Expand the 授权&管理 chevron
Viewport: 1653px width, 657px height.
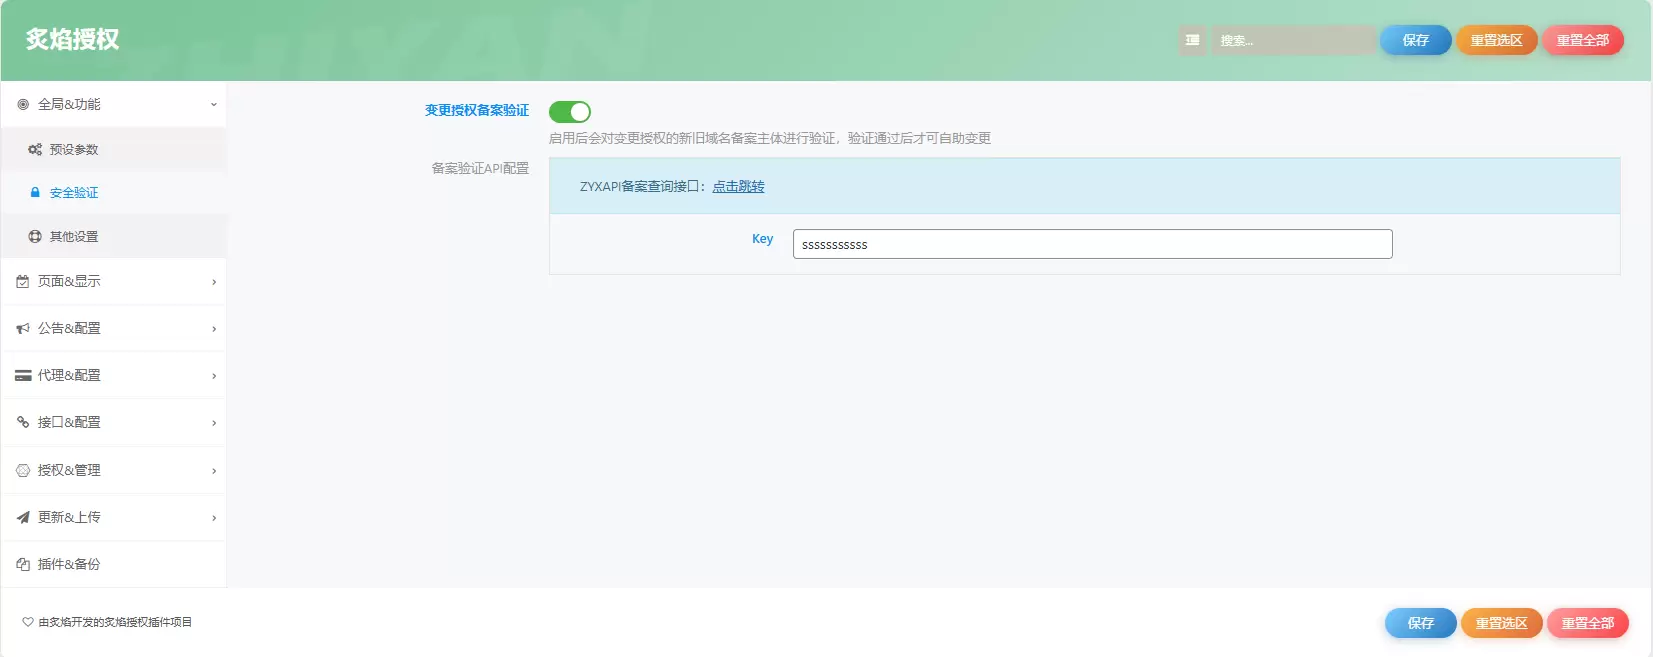(214, 471)
